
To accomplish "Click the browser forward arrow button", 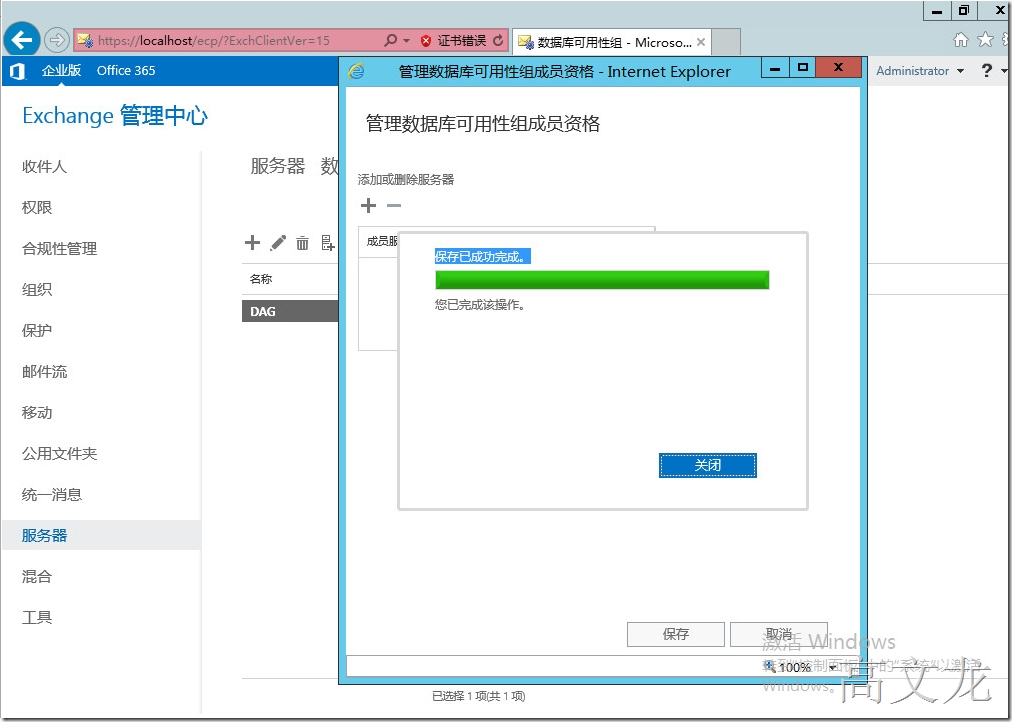I will 57,41.
